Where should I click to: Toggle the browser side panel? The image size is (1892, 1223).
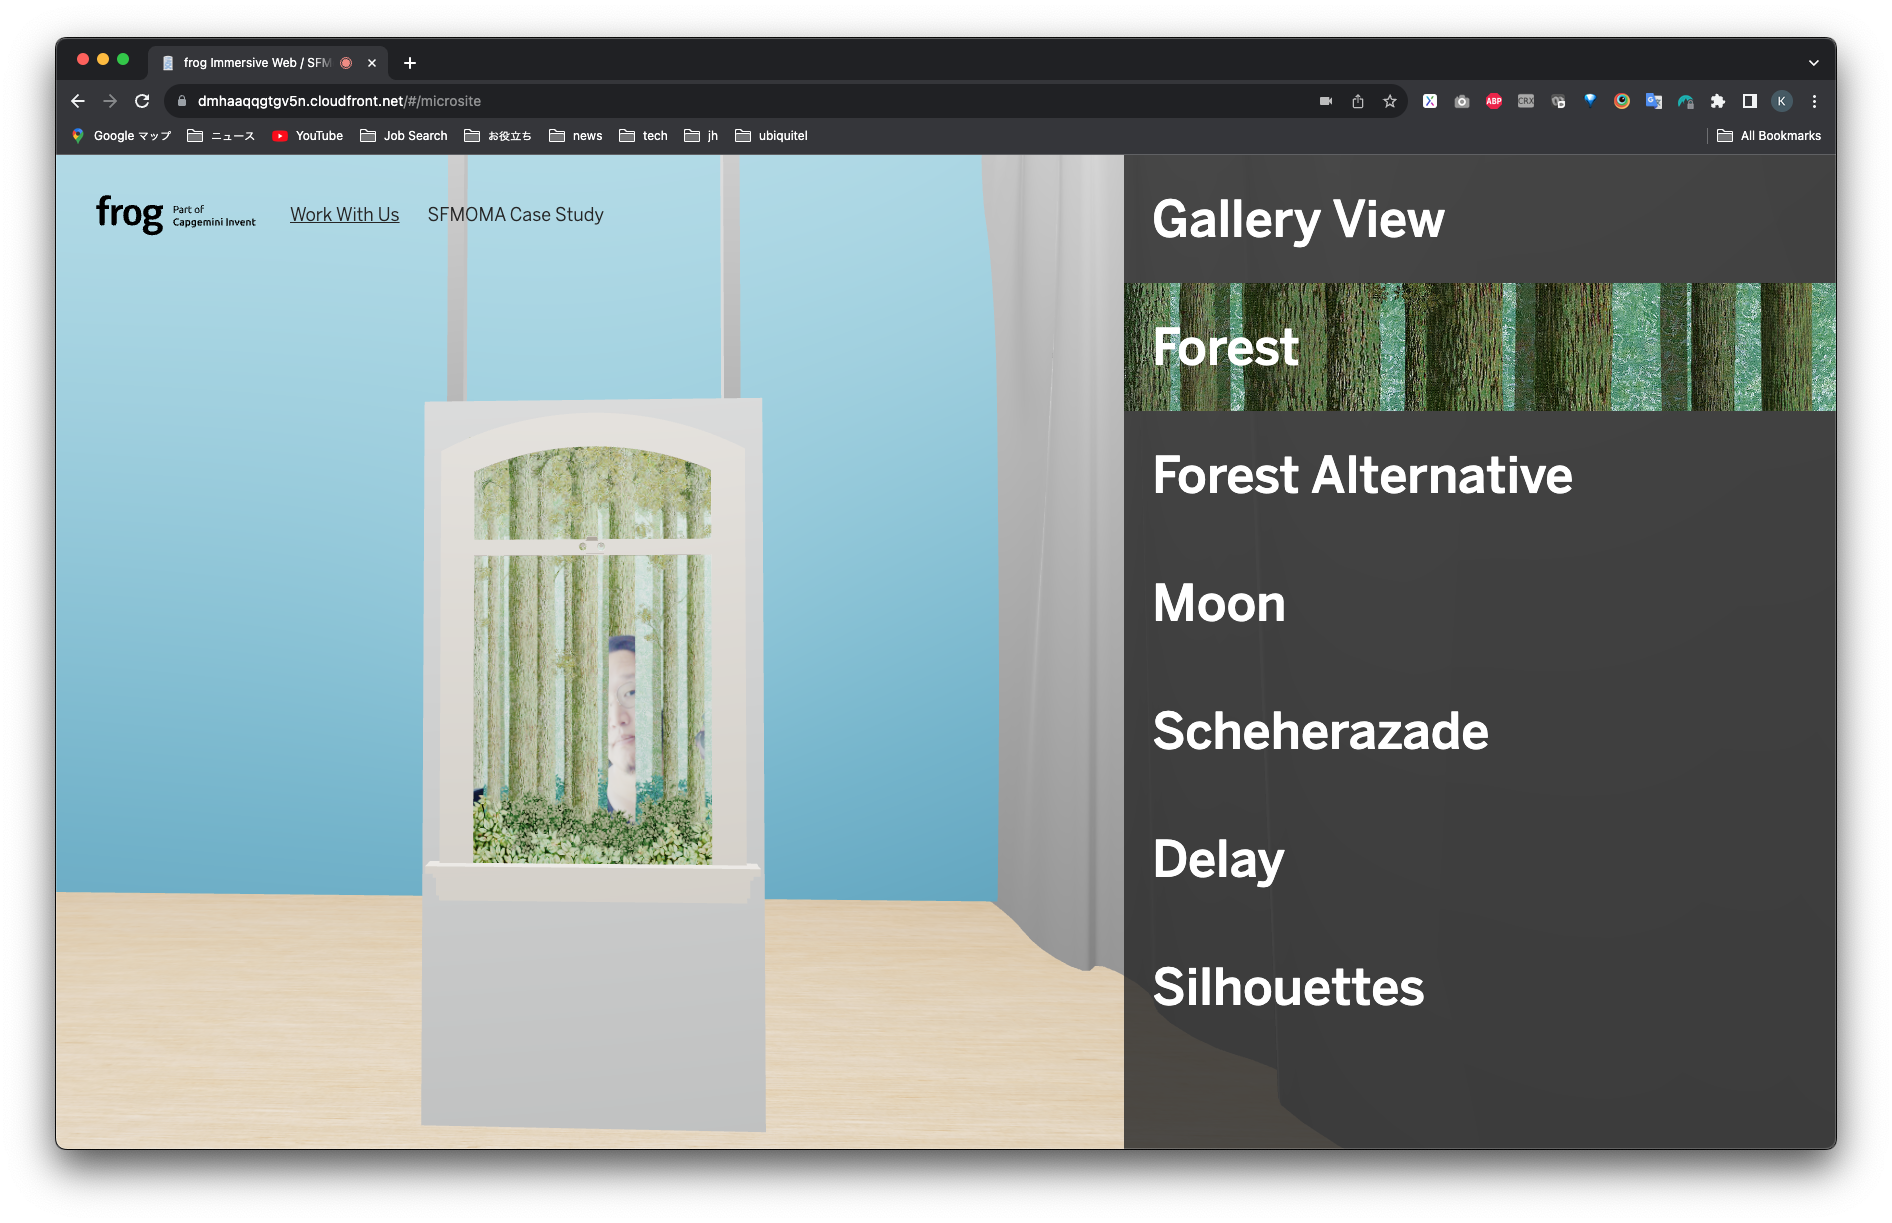coord(1750,101)
